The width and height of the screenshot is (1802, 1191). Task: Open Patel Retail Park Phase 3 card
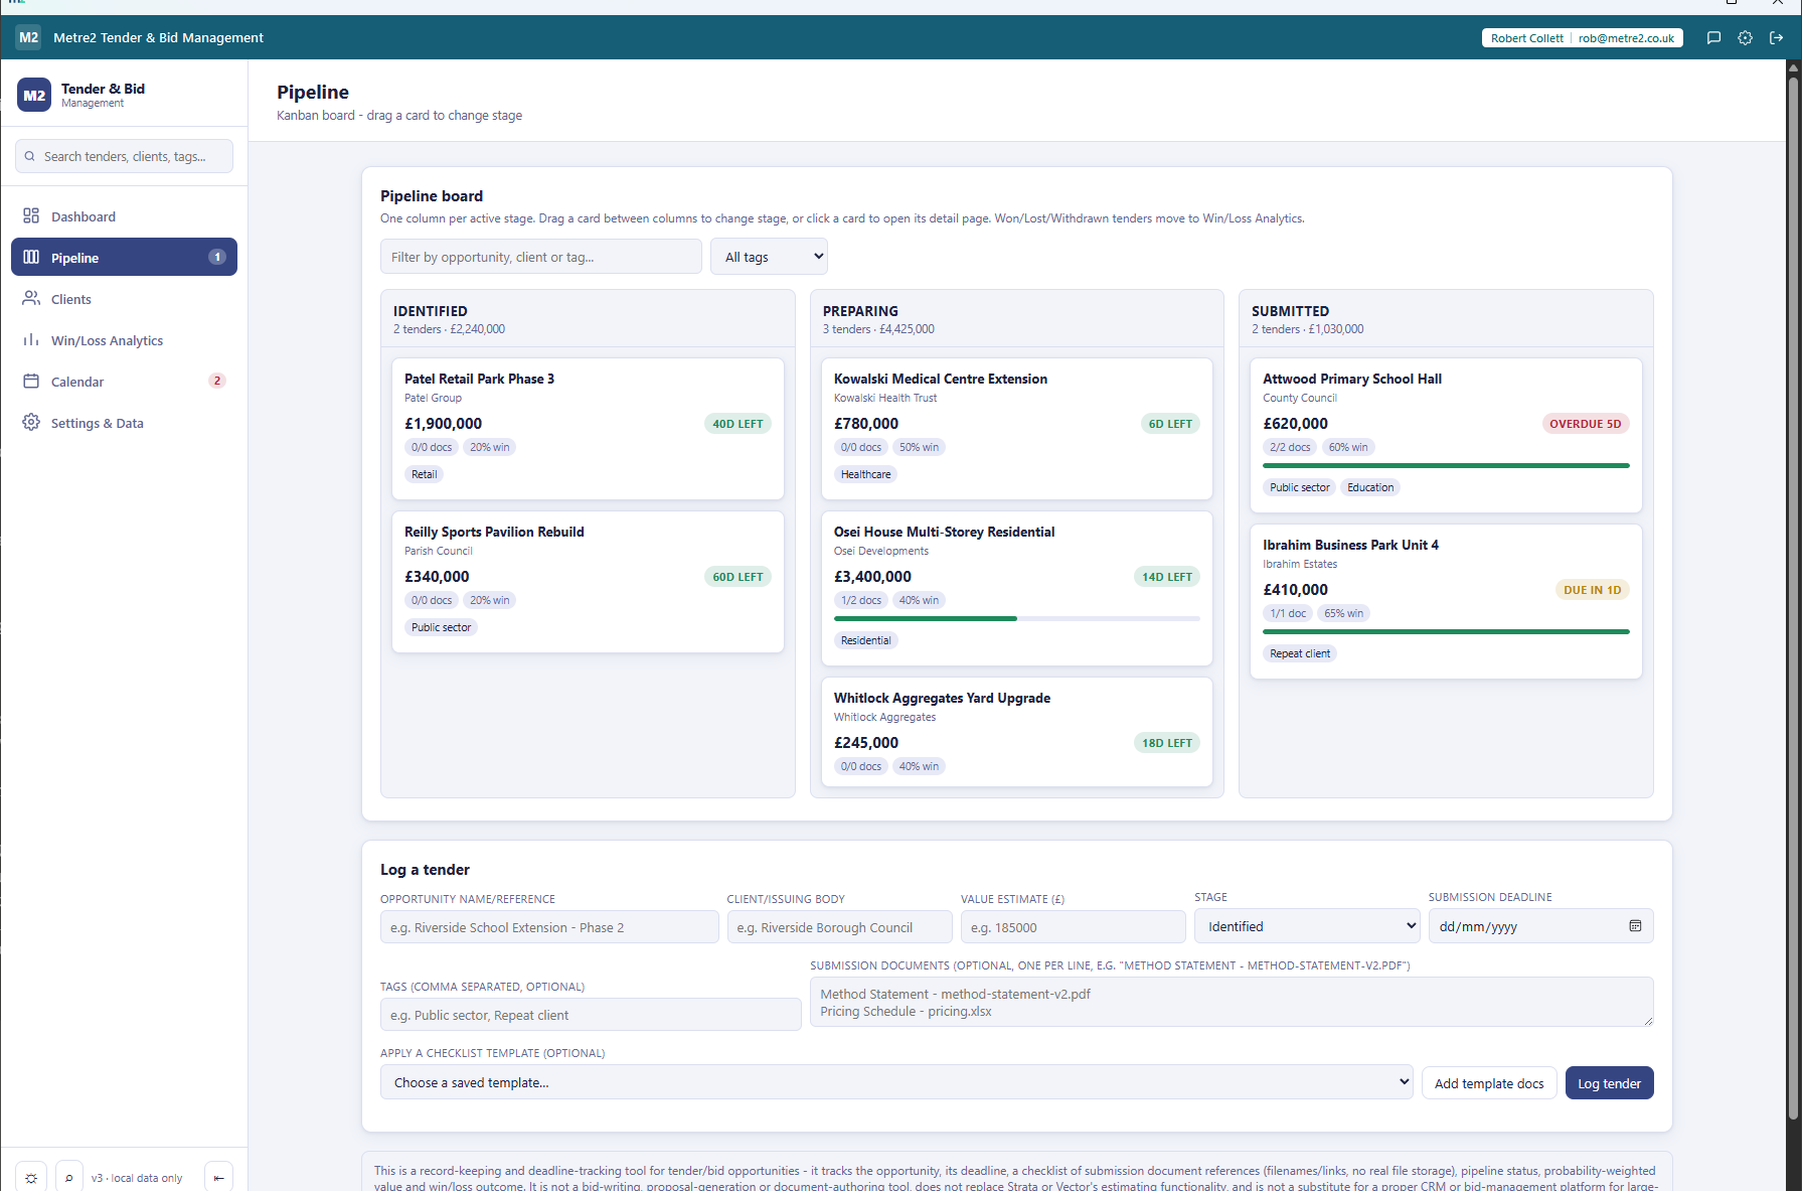pyautogui.click(x=588, y=428)
